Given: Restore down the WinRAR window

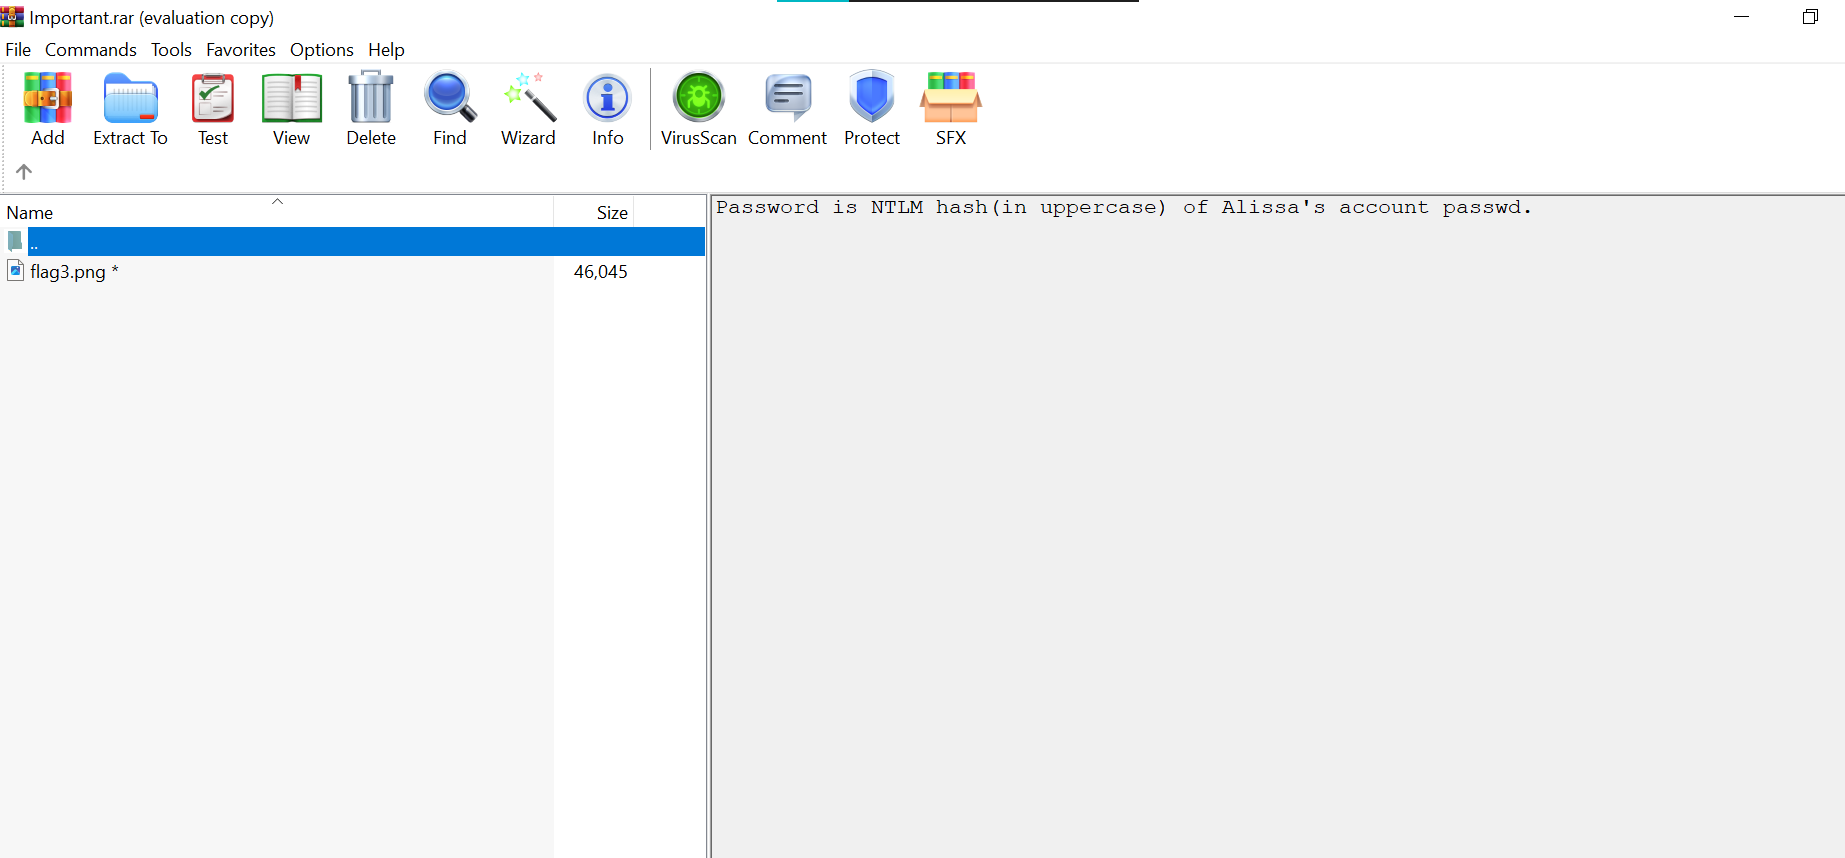Looking at the screenshot, I should click(x=1810, y=17).
